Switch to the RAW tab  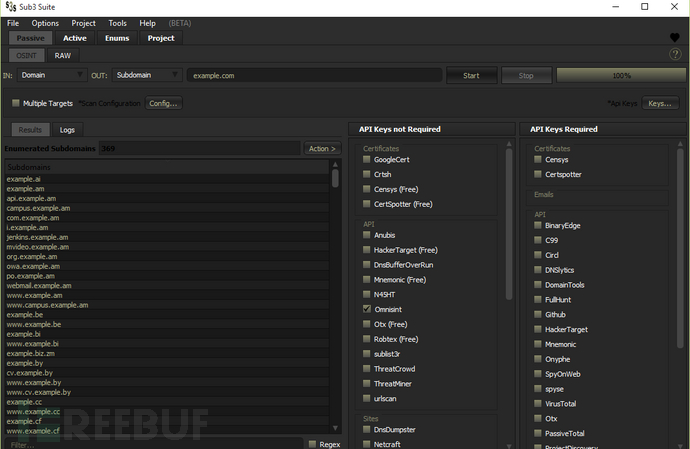tap(62, 56)
